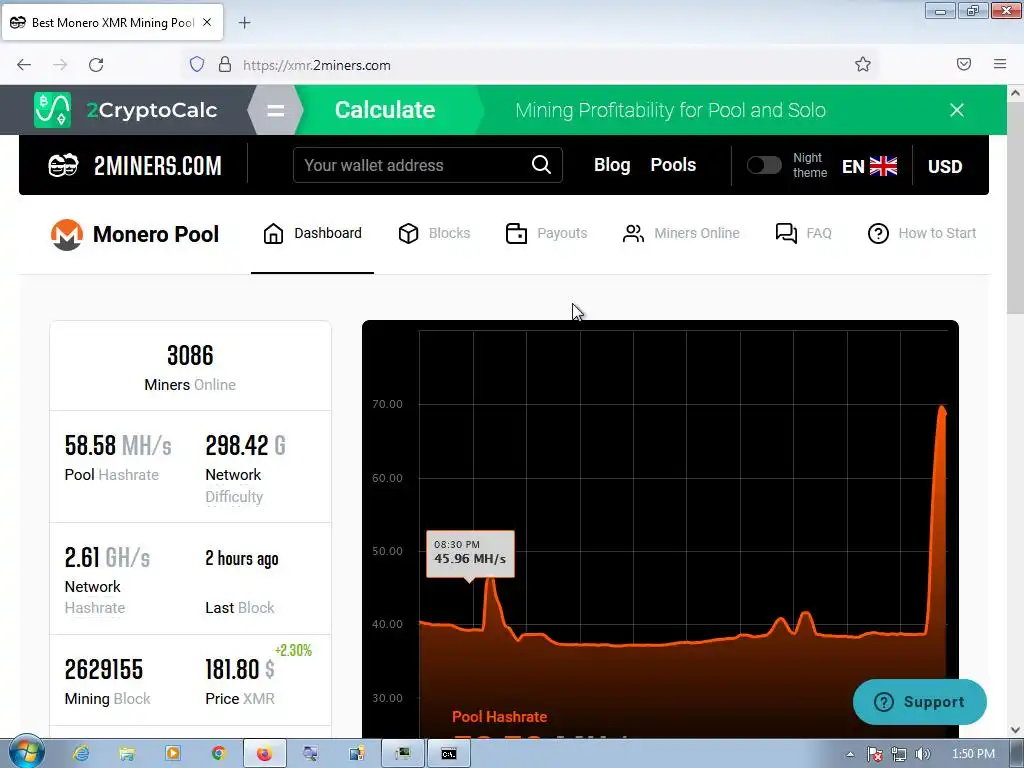Close the Best Monero XMR tab
The width and height of the screenshot is (1024, 768).
click(x=207, y=22)
